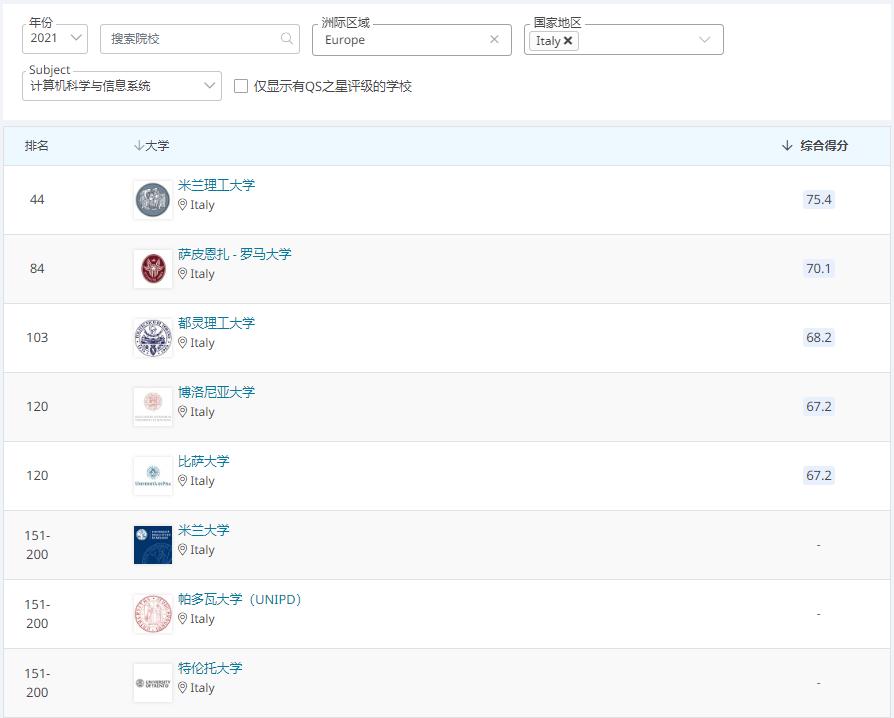Click the 70.1 score value

819,269
